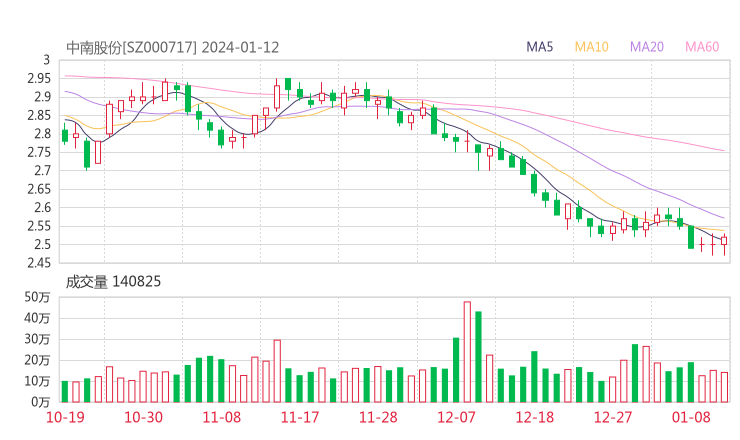Click the tallest red volume bar near 12-07

(467, 352)
